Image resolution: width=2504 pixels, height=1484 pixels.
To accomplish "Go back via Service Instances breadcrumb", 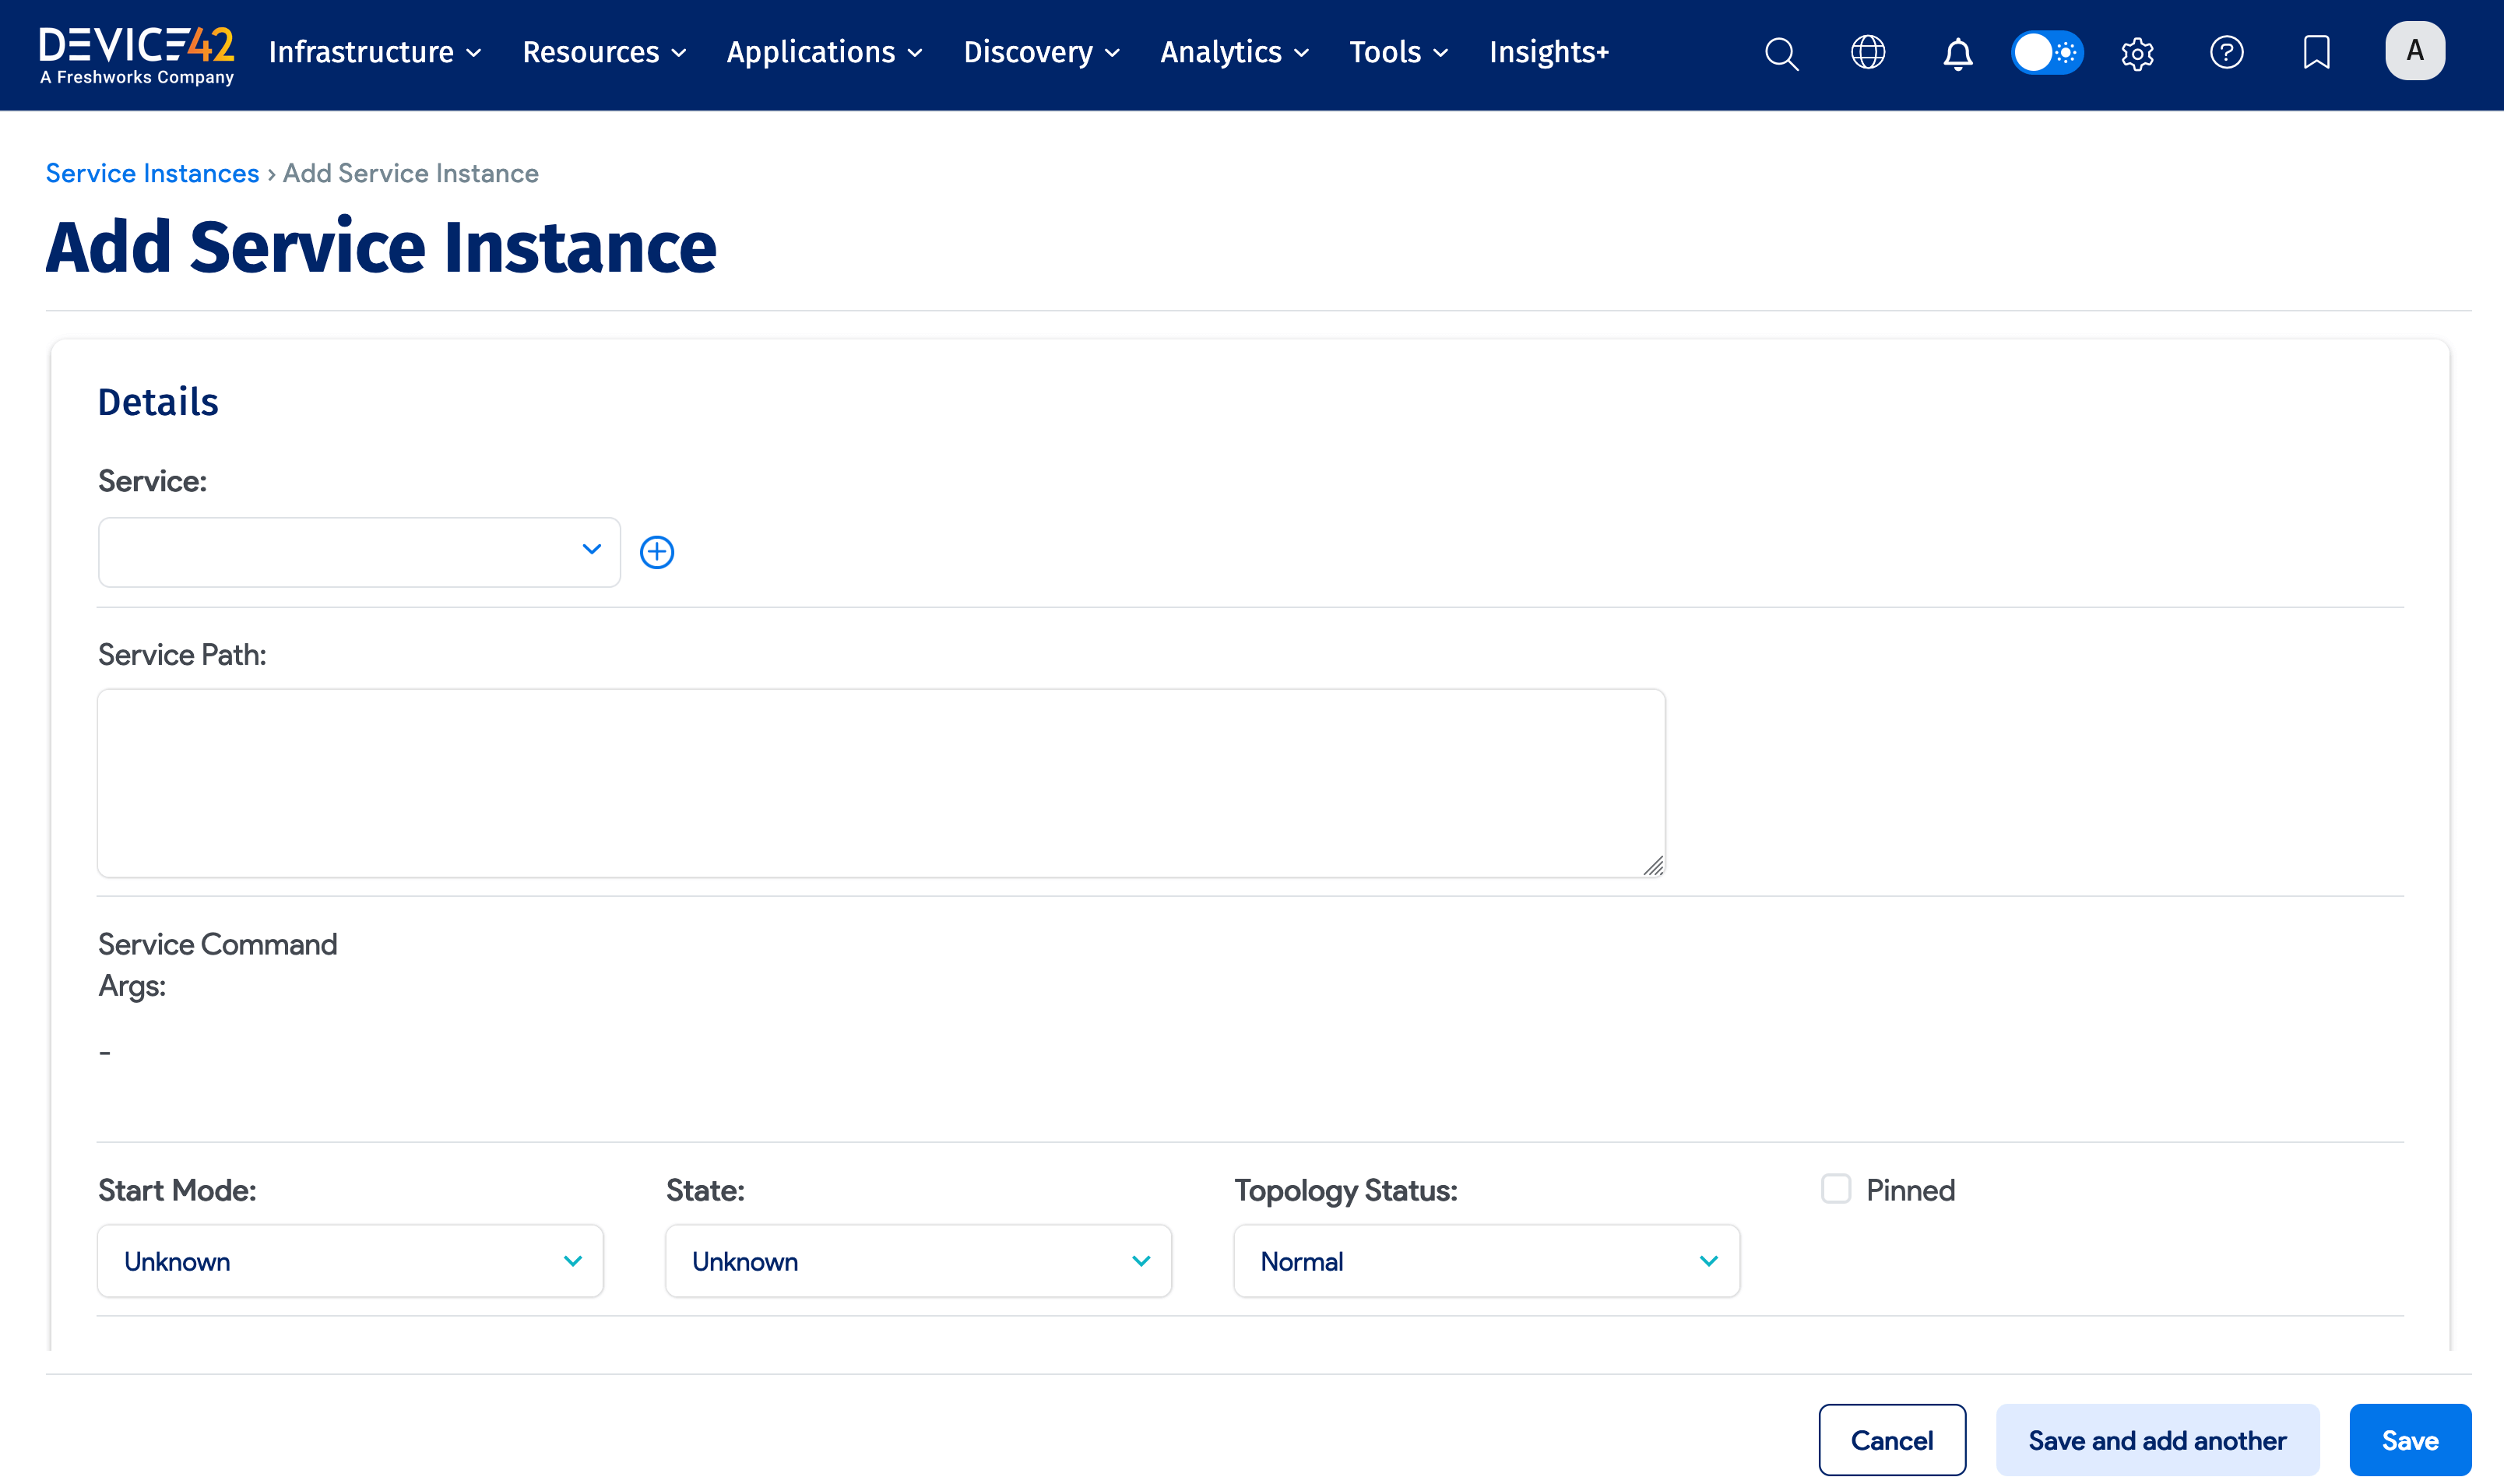I will [x=152, y=172].
